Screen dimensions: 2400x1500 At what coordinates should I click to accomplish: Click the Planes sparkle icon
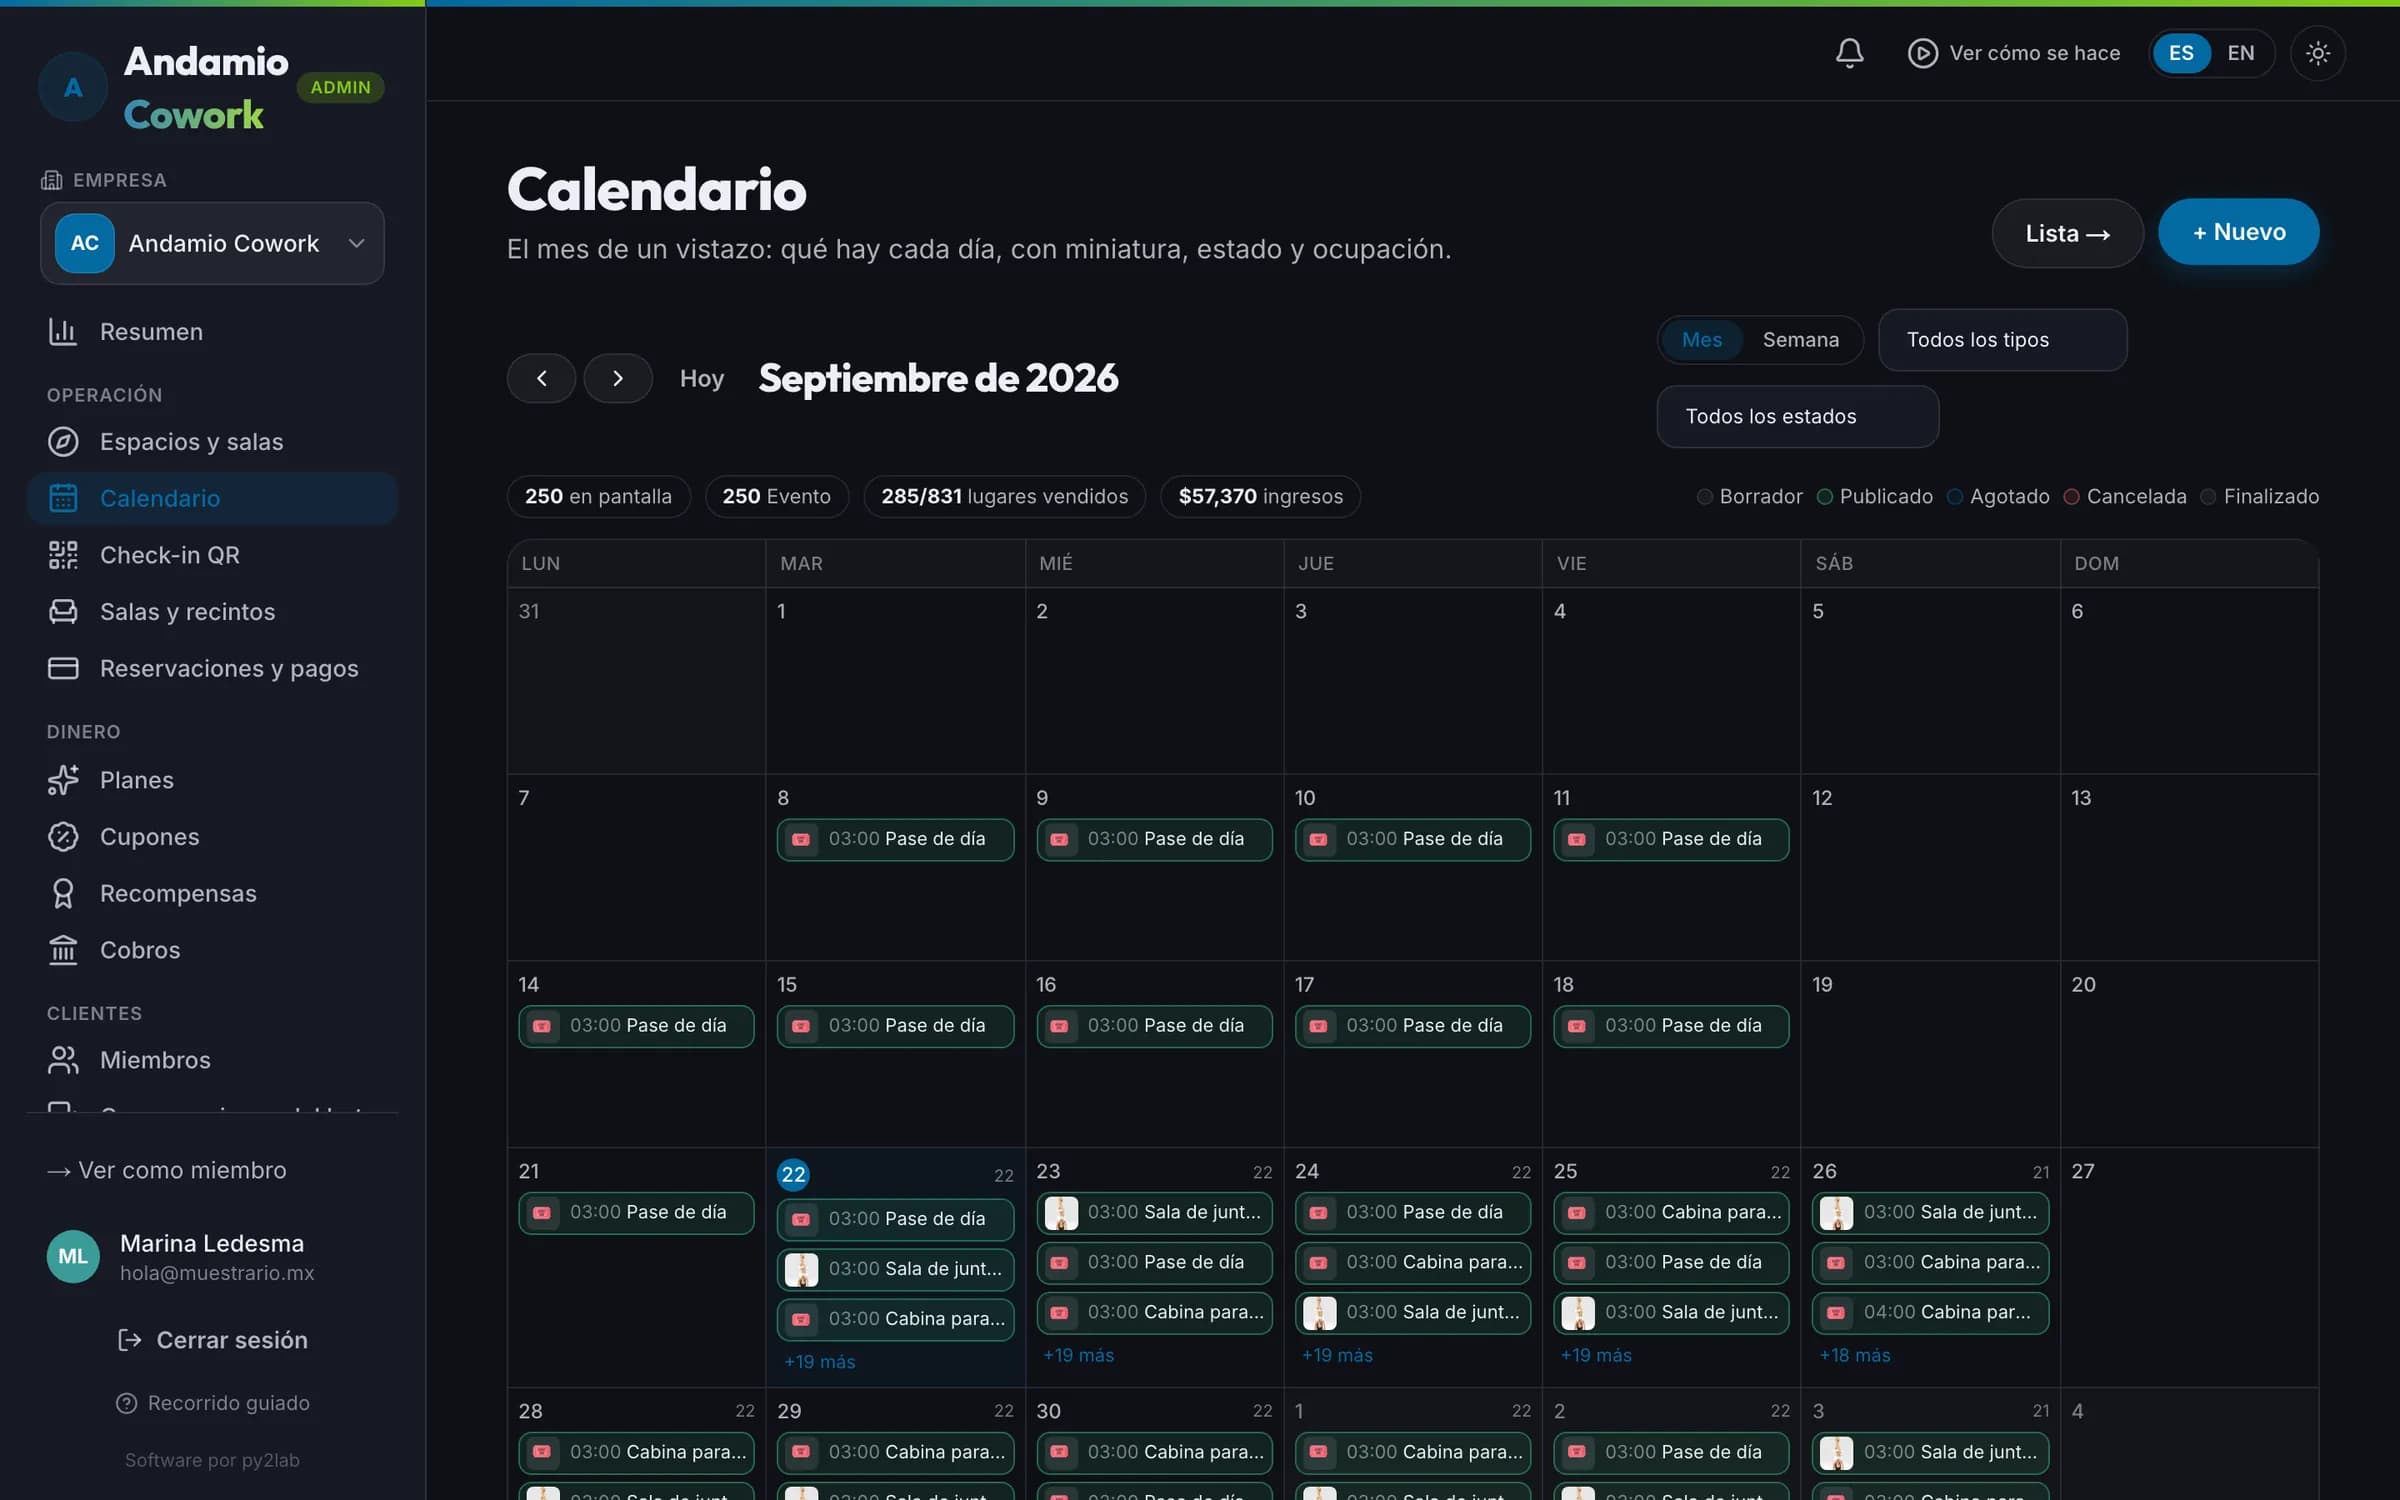63,780
